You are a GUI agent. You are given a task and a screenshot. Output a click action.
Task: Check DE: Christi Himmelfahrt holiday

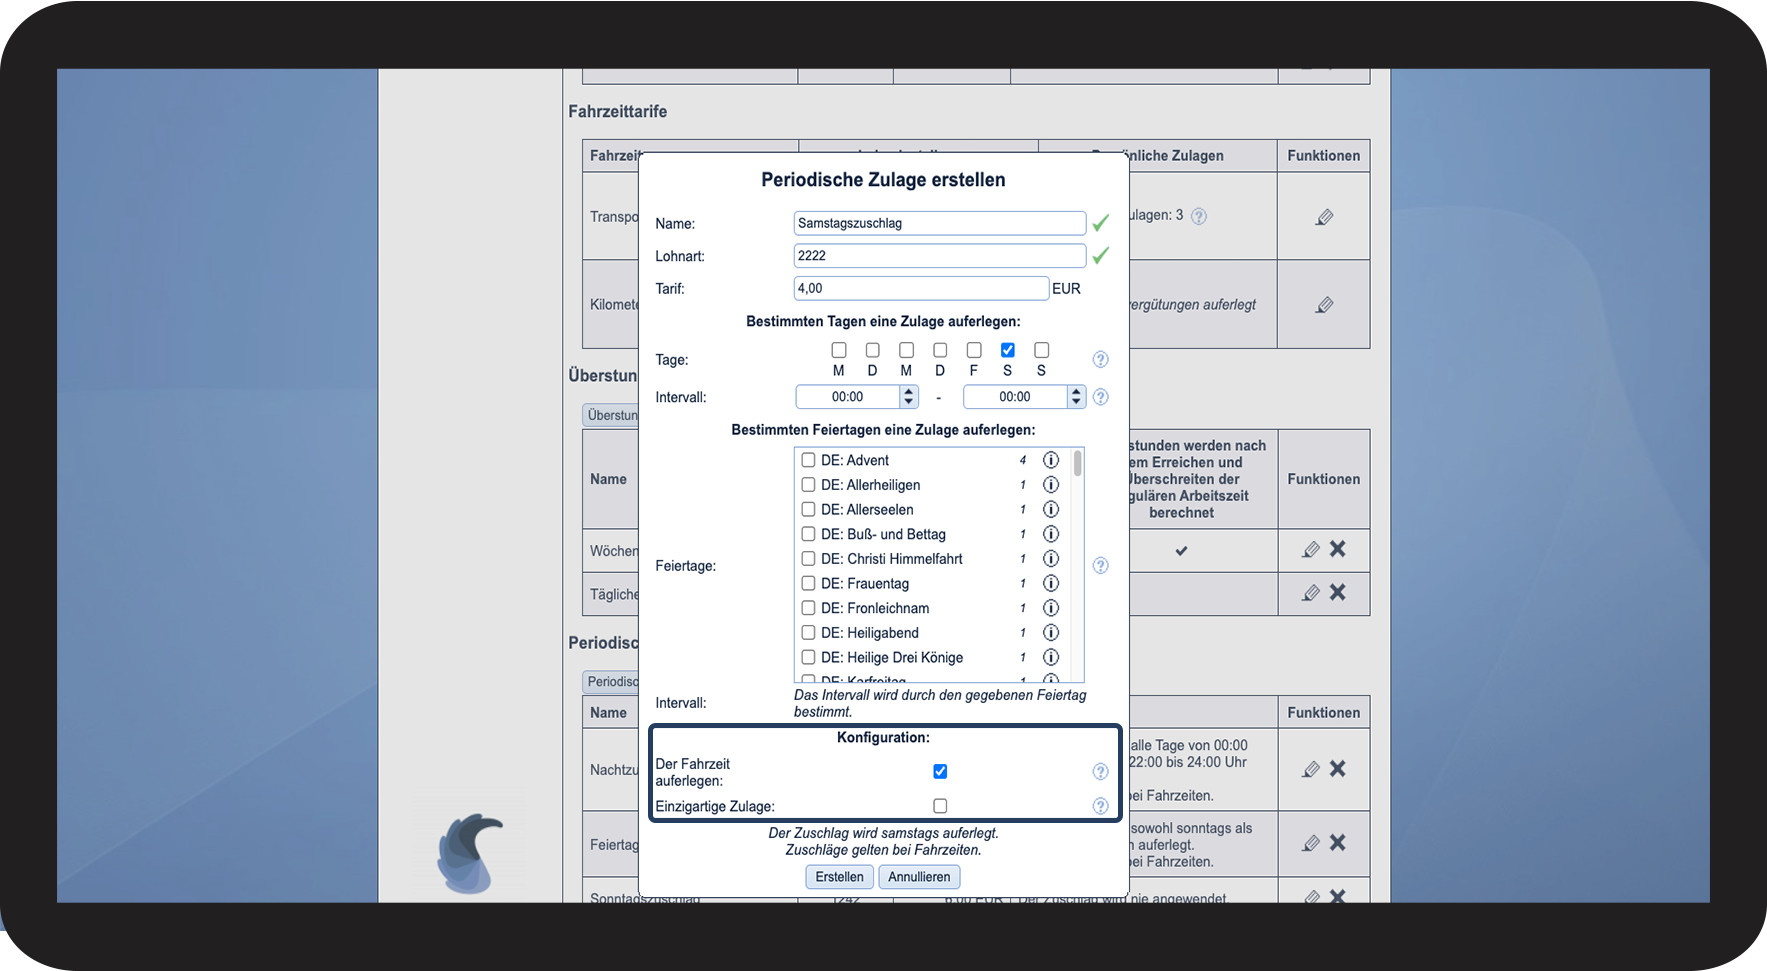tap(808, 559)
